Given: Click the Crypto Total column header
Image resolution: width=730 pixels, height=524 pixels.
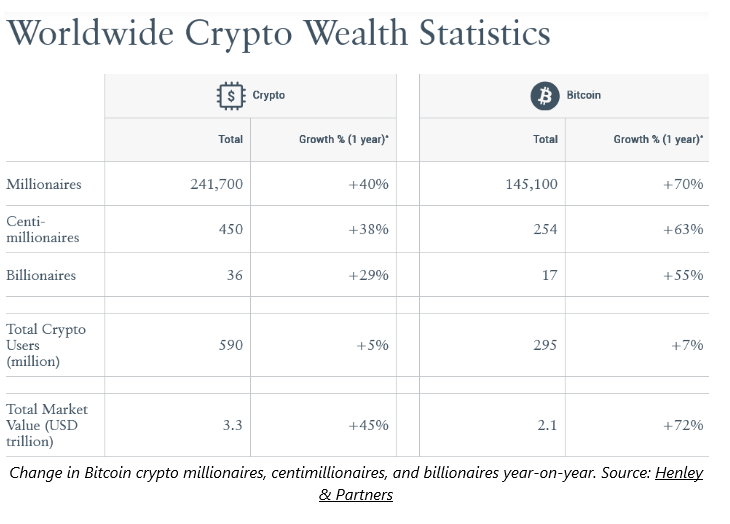Looking at the screenshot, I should coord(230,139).
